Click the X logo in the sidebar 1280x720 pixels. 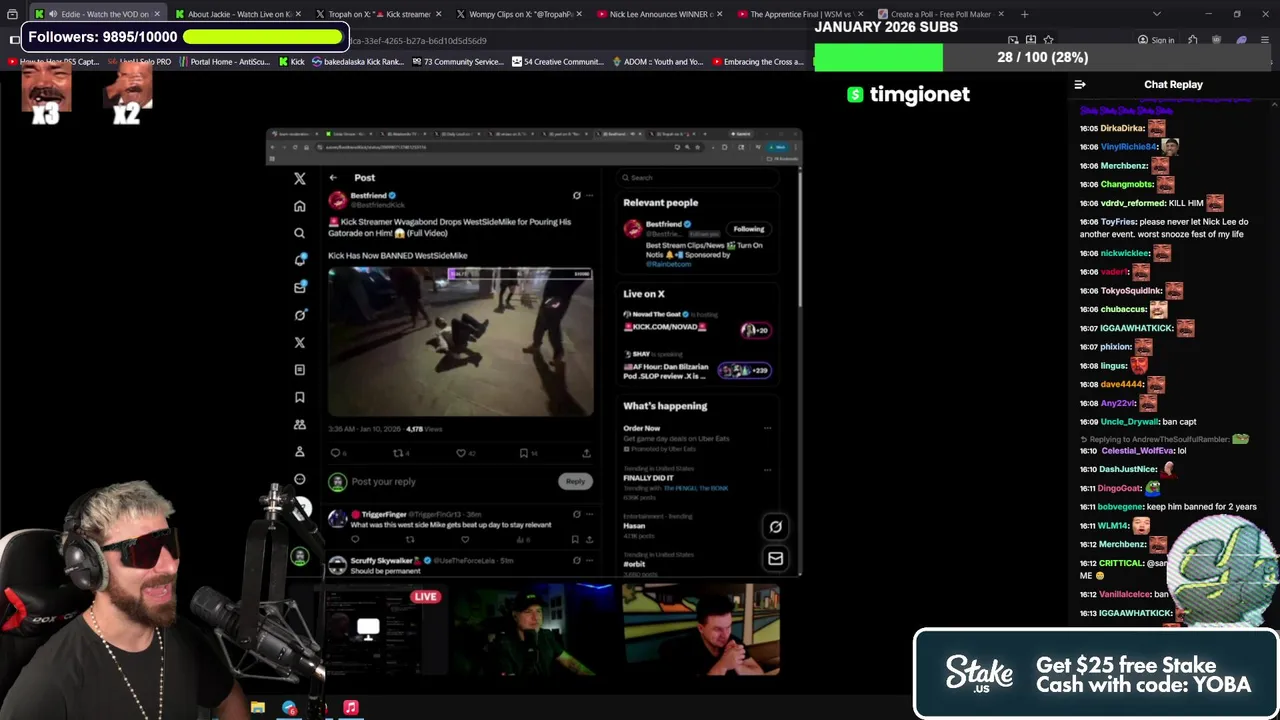[x=300, y=178]
